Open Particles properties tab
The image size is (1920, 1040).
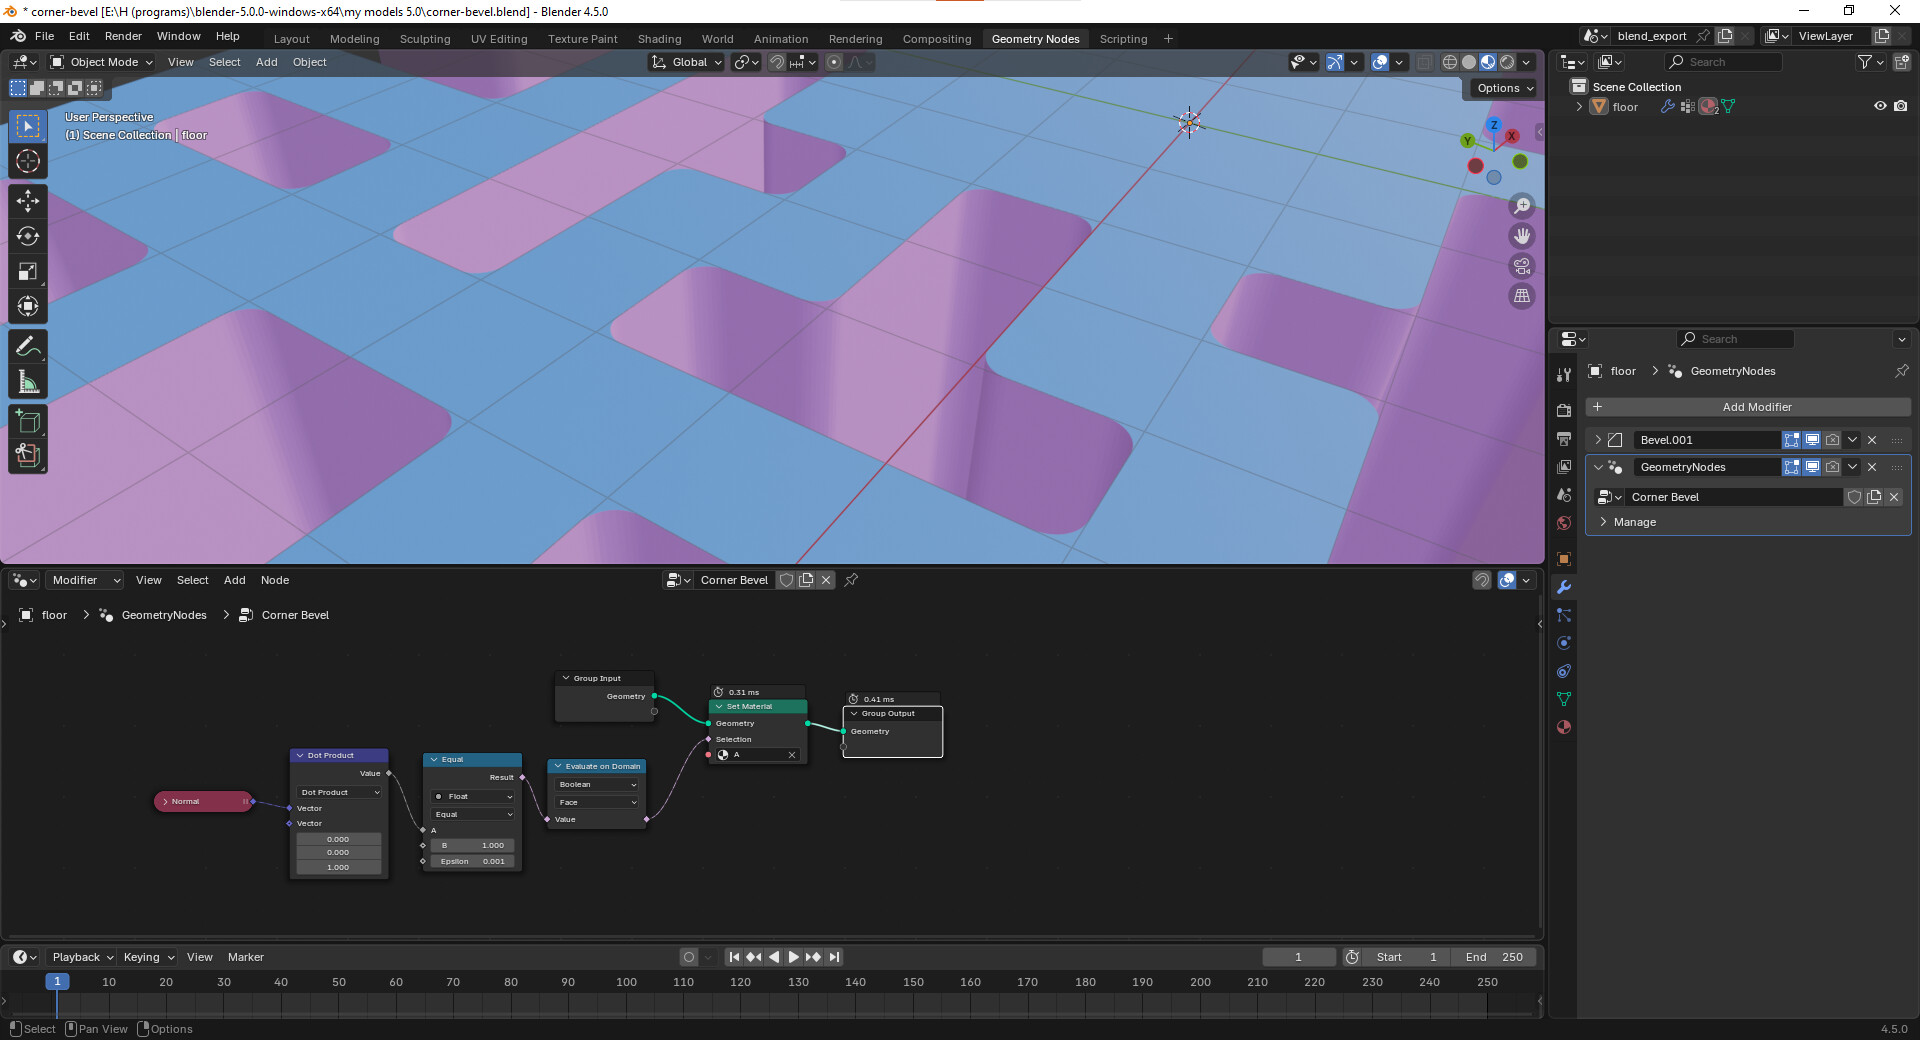(1564, 615)
